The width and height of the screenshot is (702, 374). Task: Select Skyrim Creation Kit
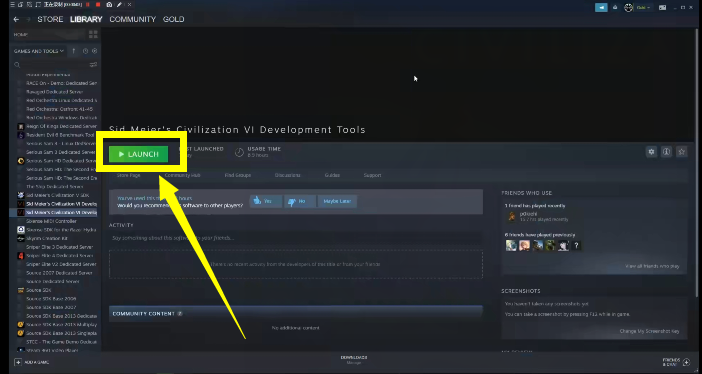click(x=47, y=238)
